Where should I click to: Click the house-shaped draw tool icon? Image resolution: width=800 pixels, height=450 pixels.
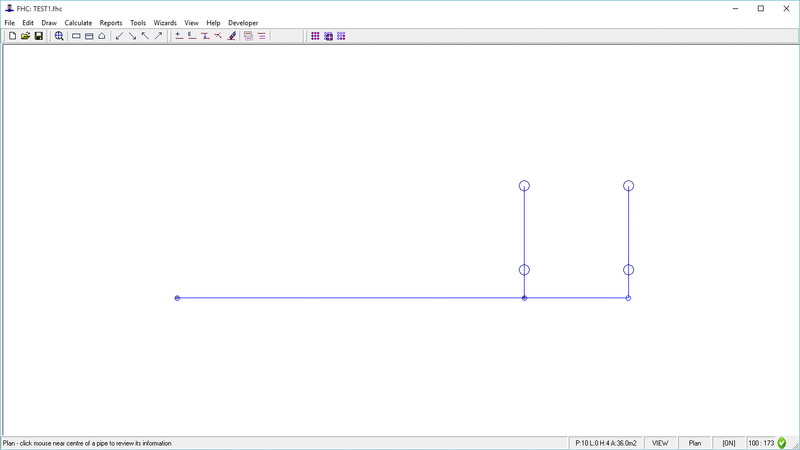pos(101,36)
